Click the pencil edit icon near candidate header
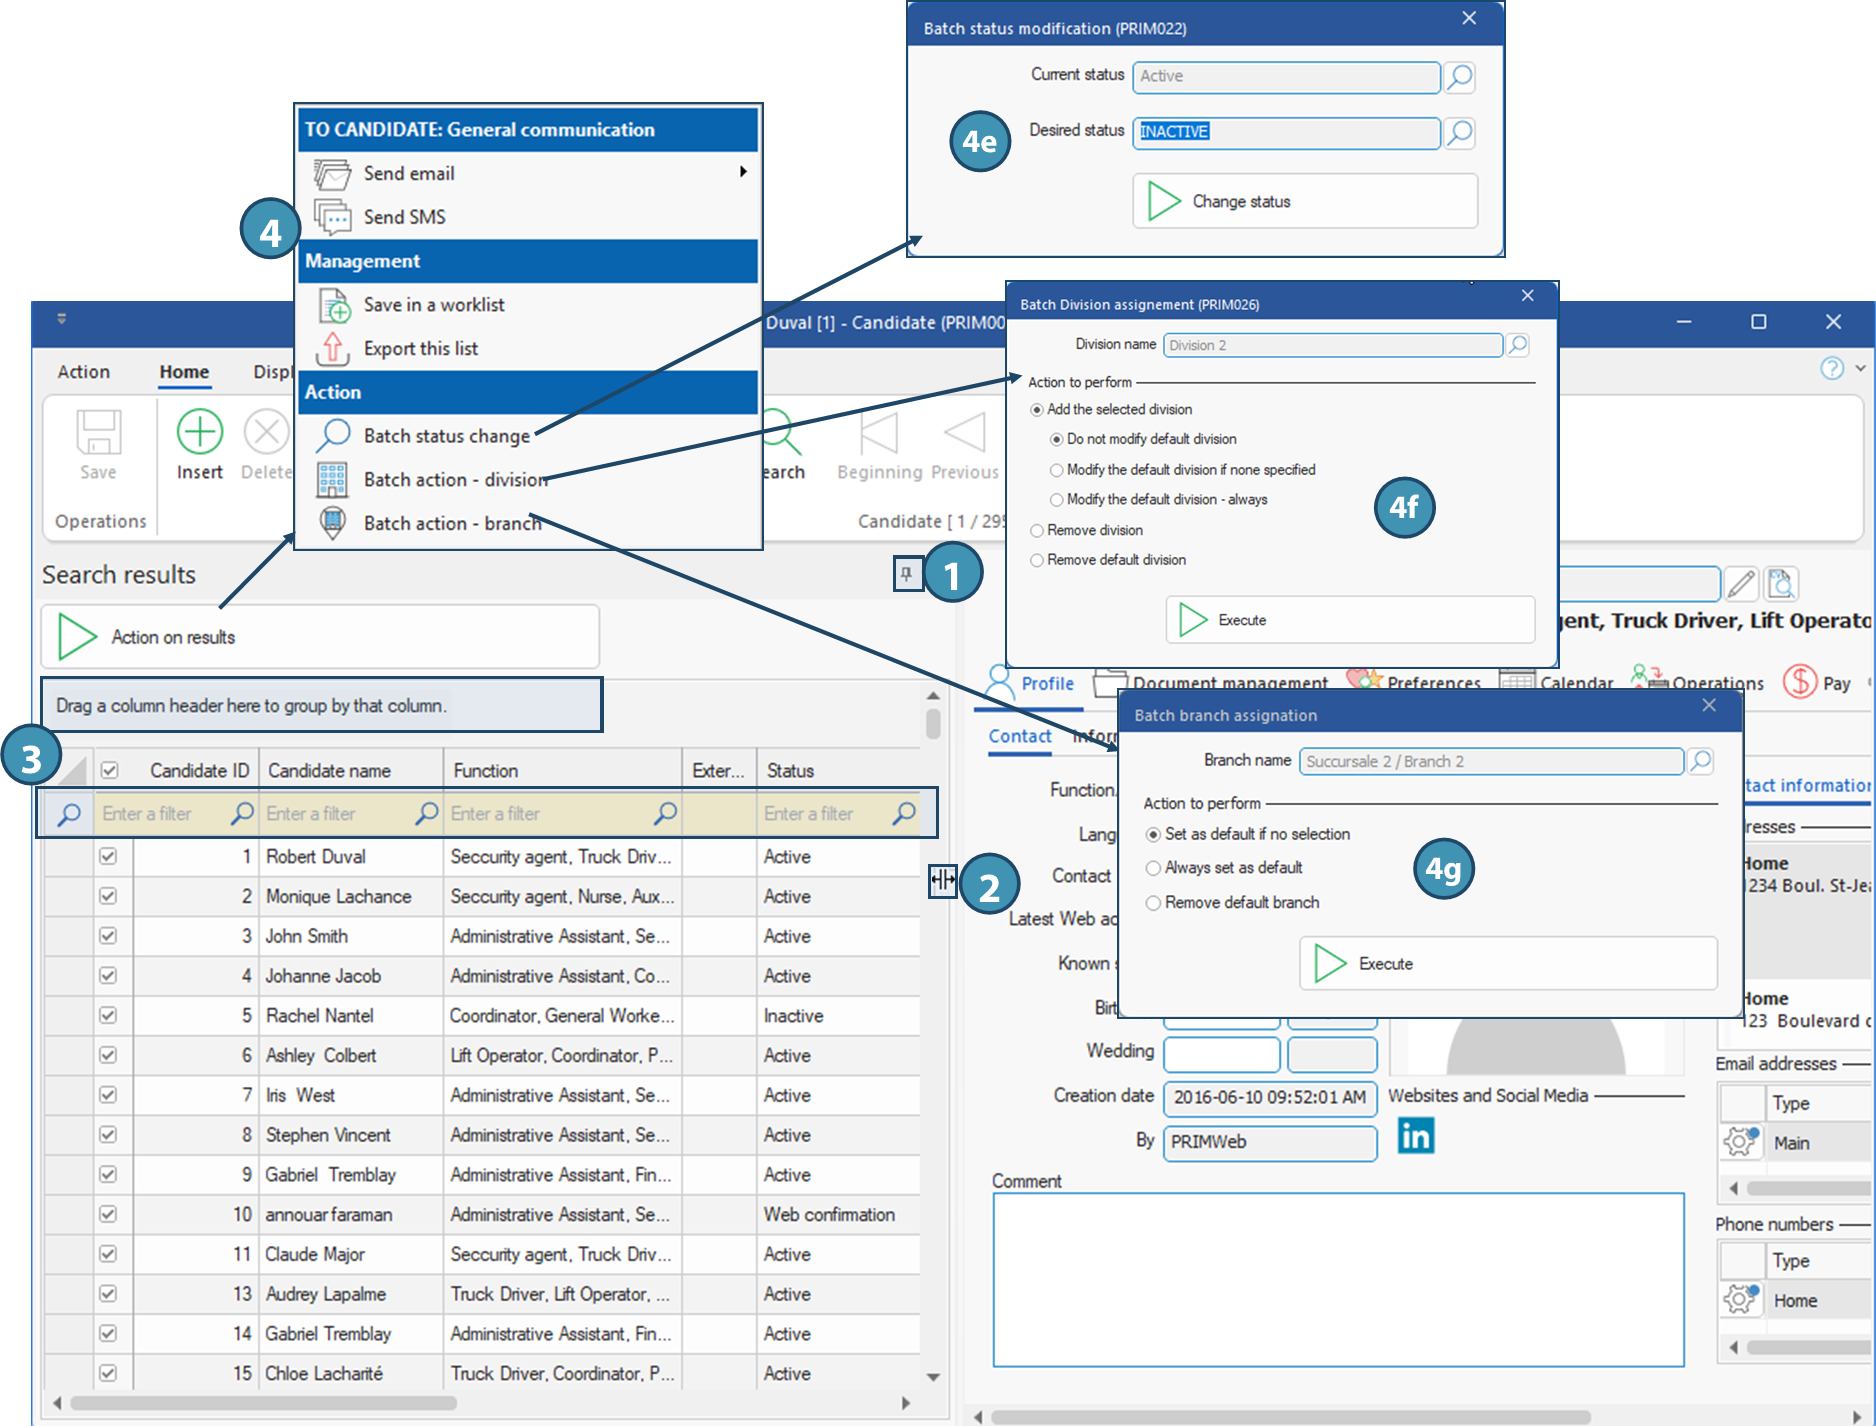1876x1426 pixels. tap(1741, 583)
